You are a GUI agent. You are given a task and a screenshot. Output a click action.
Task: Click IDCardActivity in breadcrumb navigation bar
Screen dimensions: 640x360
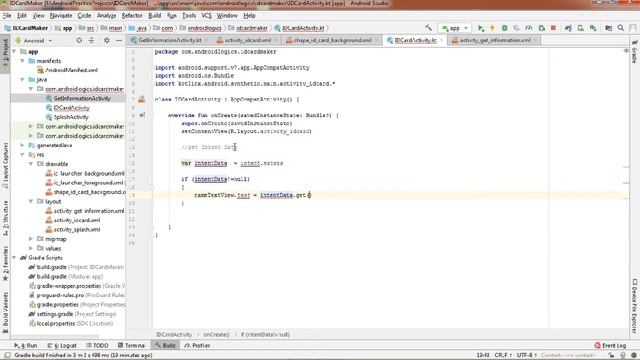point(300,28)
